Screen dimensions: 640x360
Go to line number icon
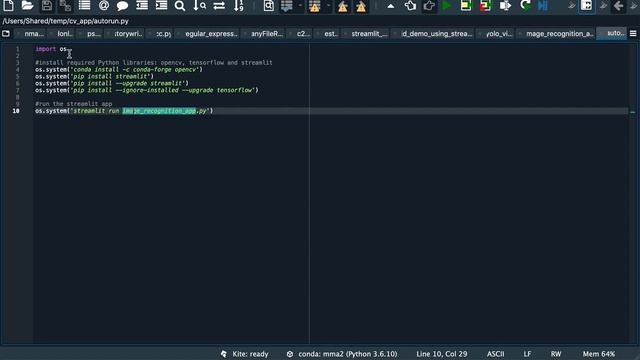(x=239, y=6)
